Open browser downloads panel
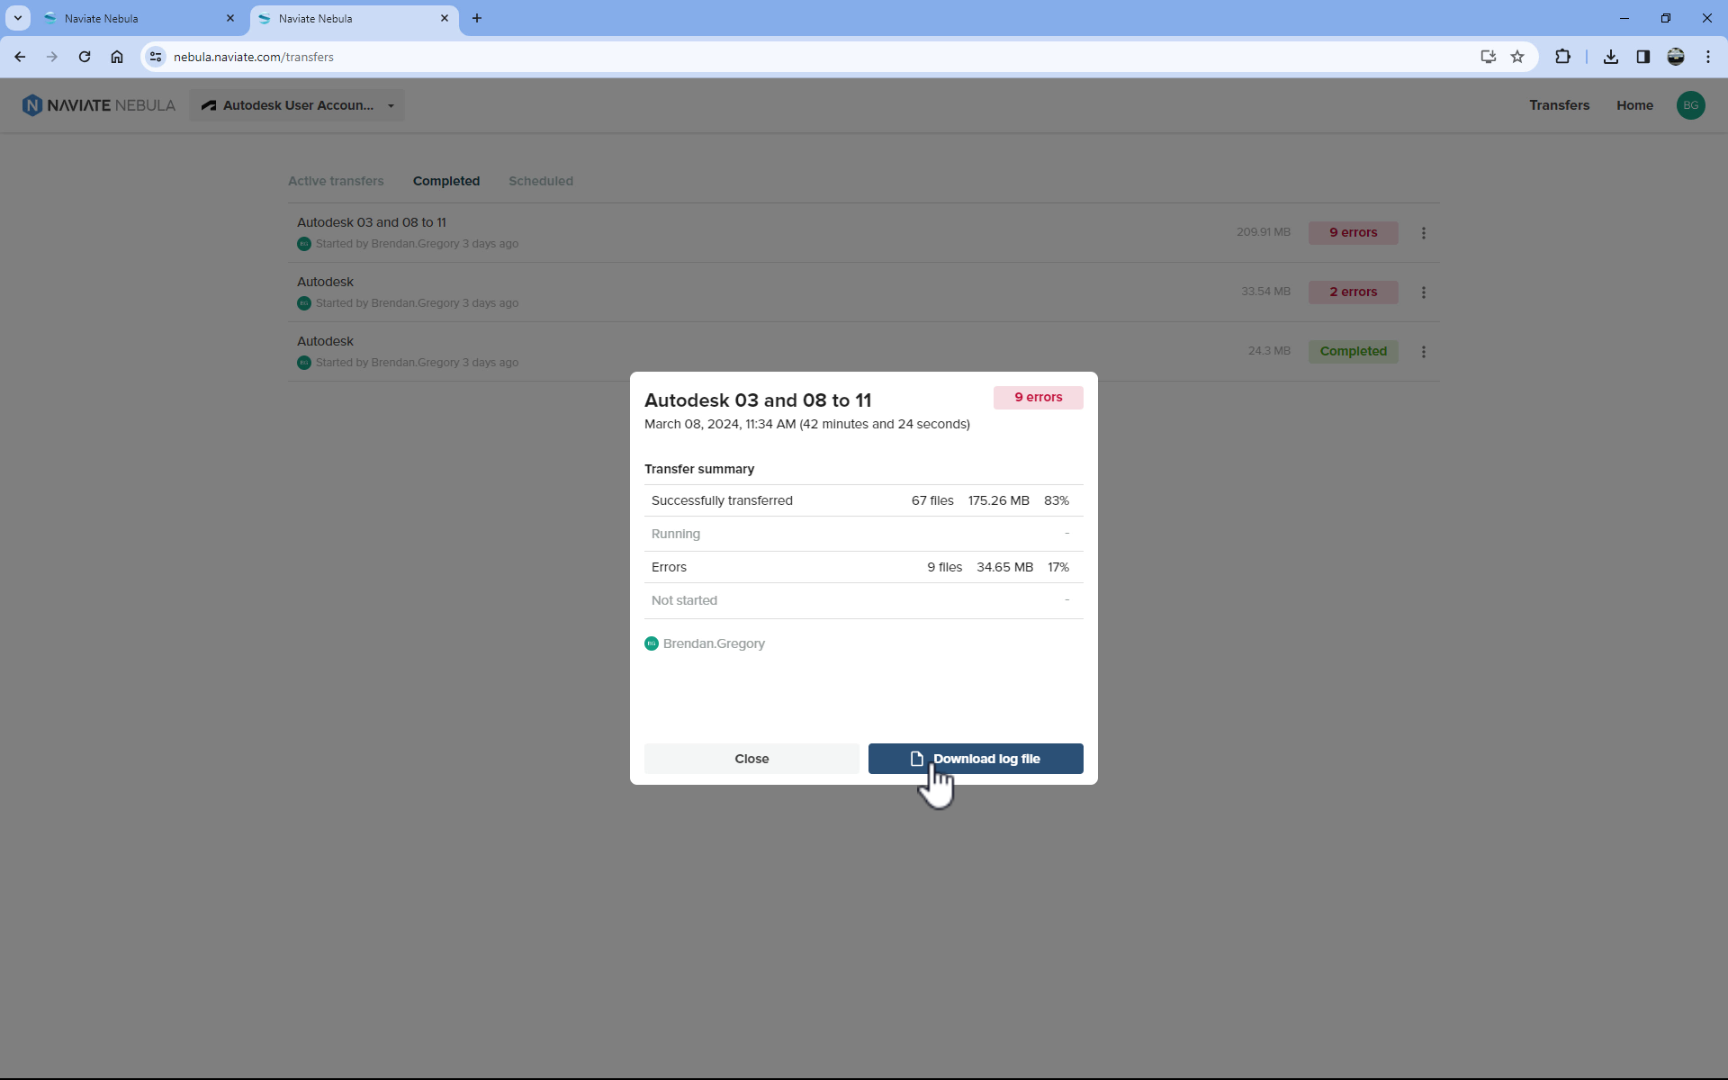This screenshot has width=1728, height=1080. pyautogui.click(x=1610, y=57)
